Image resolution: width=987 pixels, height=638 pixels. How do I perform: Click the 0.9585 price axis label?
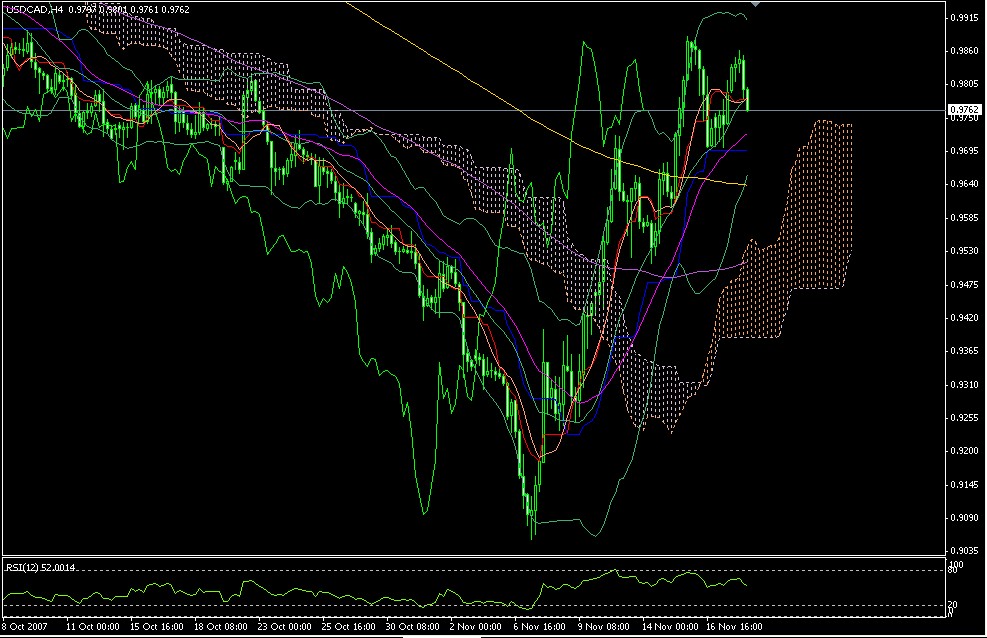pyautogui.click(x=966, y=218)
